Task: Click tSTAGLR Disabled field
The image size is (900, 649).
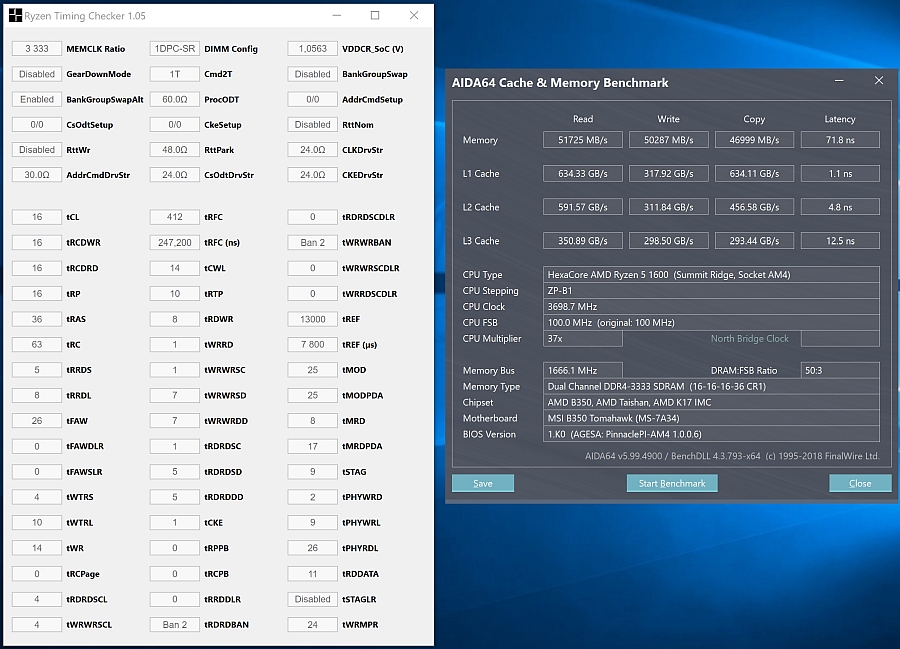Action: (312, 599)
